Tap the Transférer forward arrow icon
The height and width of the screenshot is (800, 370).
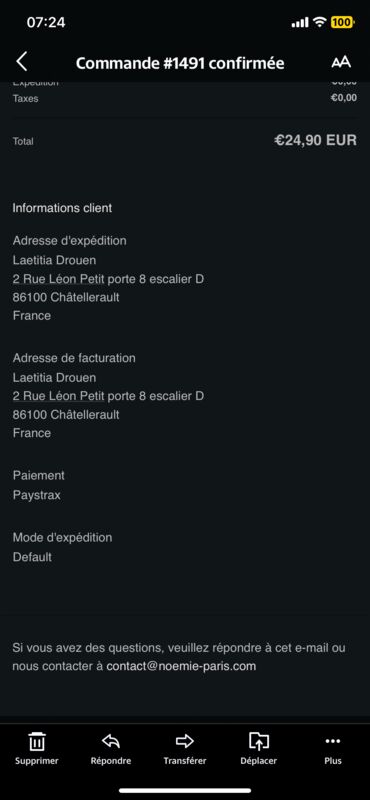tap(185, 741)
